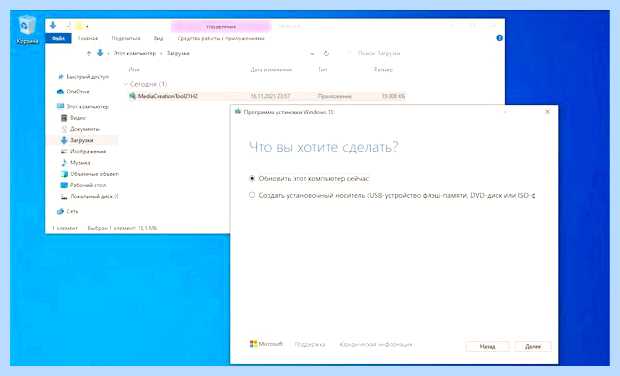This screenshot has height=376, width=620.
Task: Open the quick access toolbar customize arrow
Action: pyautogui.click(x=87, y=26)
